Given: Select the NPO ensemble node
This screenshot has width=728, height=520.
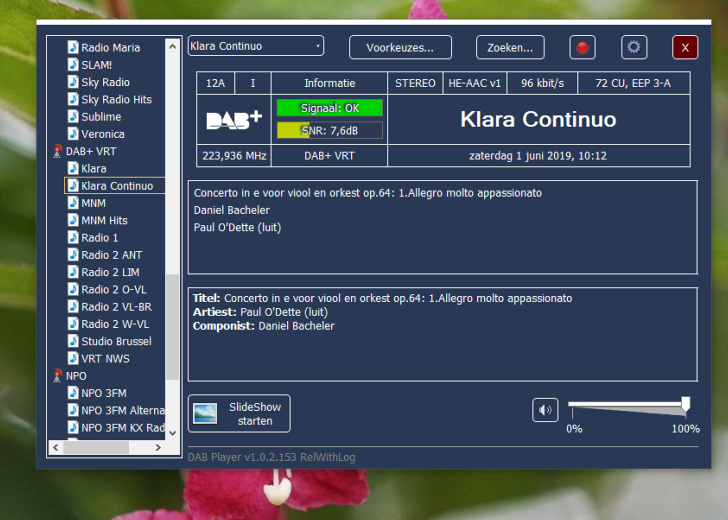Looking at the screenshot, I should coord(76,376).
